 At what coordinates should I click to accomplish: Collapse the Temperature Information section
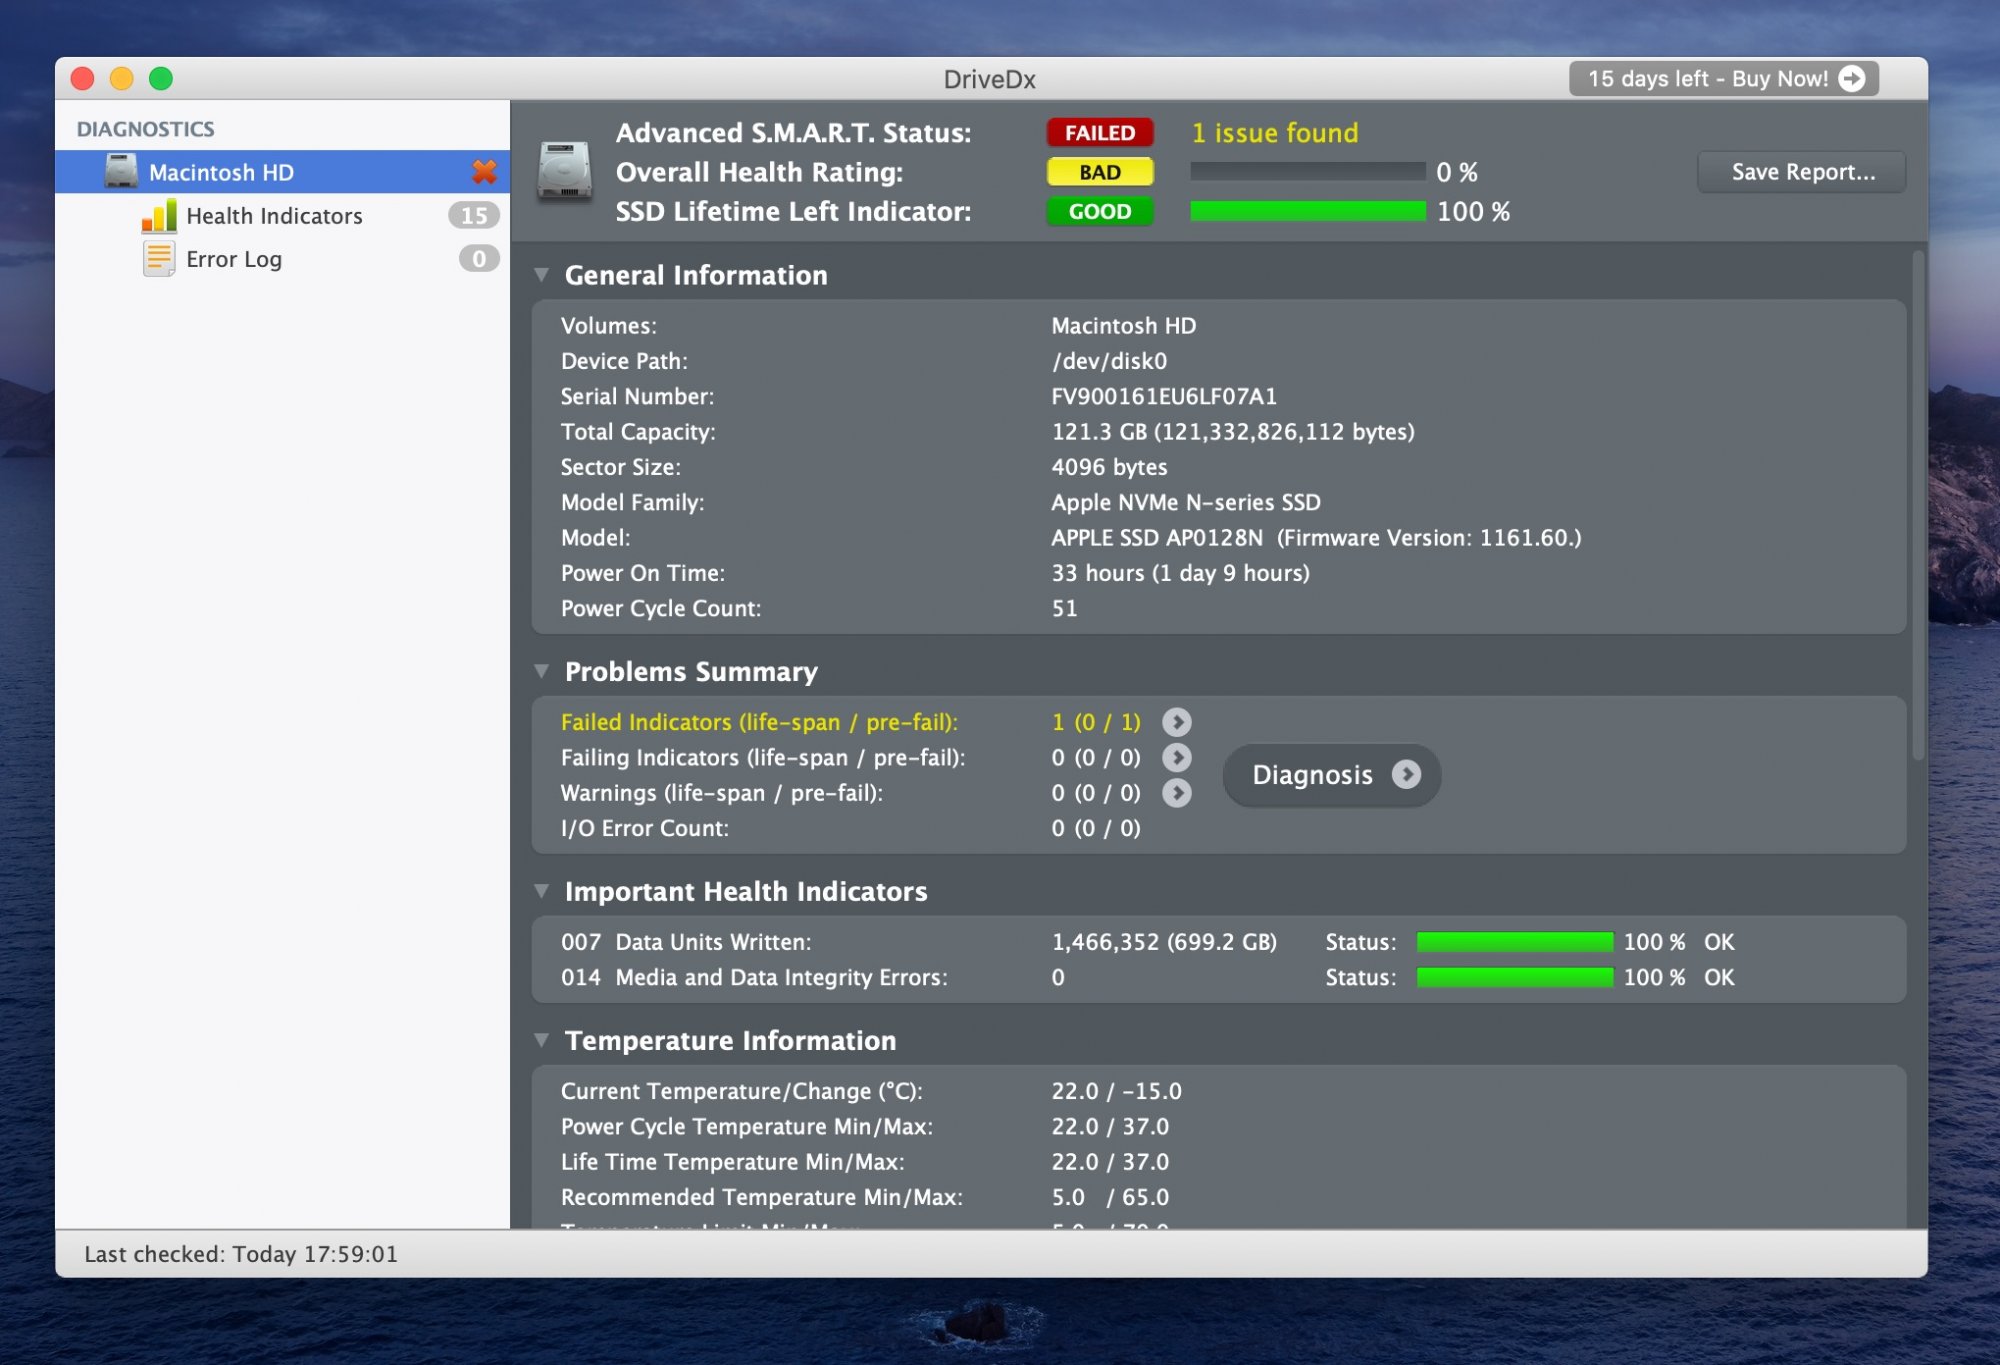(542, 1040)
